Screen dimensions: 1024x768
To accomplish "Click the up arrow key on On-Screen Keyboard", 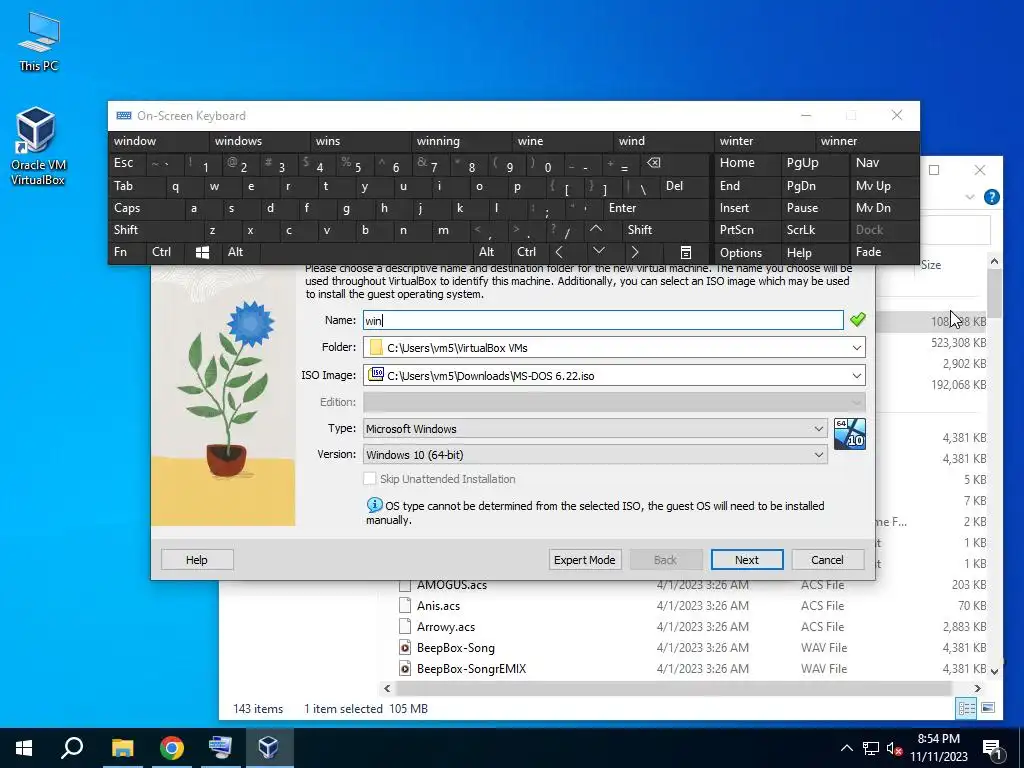I will (596, 229).
